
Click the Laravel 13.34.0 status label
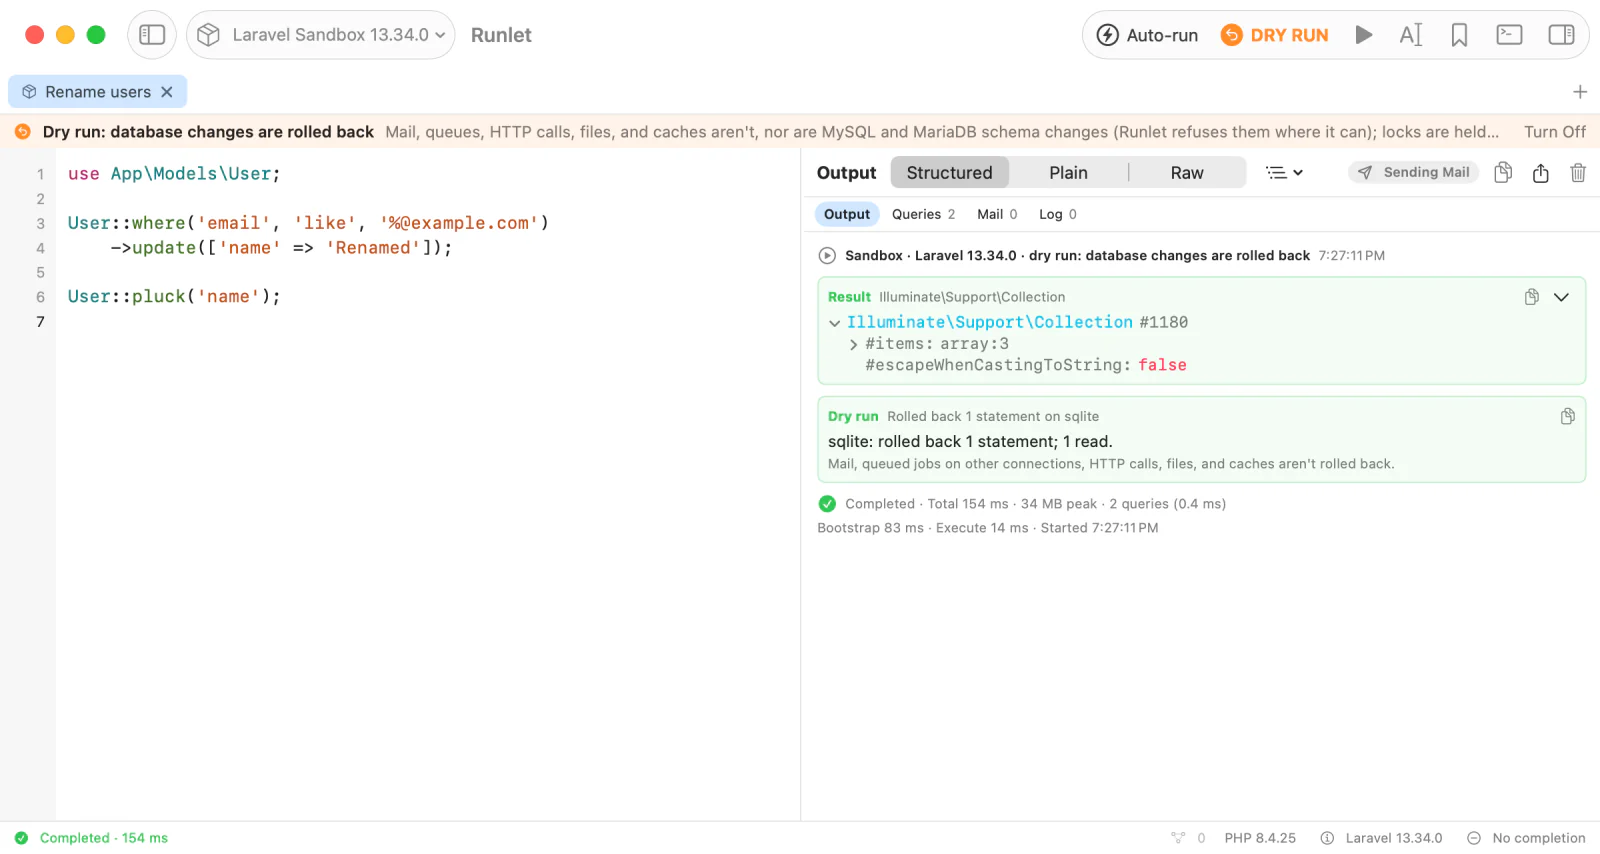click(1394, 838)
